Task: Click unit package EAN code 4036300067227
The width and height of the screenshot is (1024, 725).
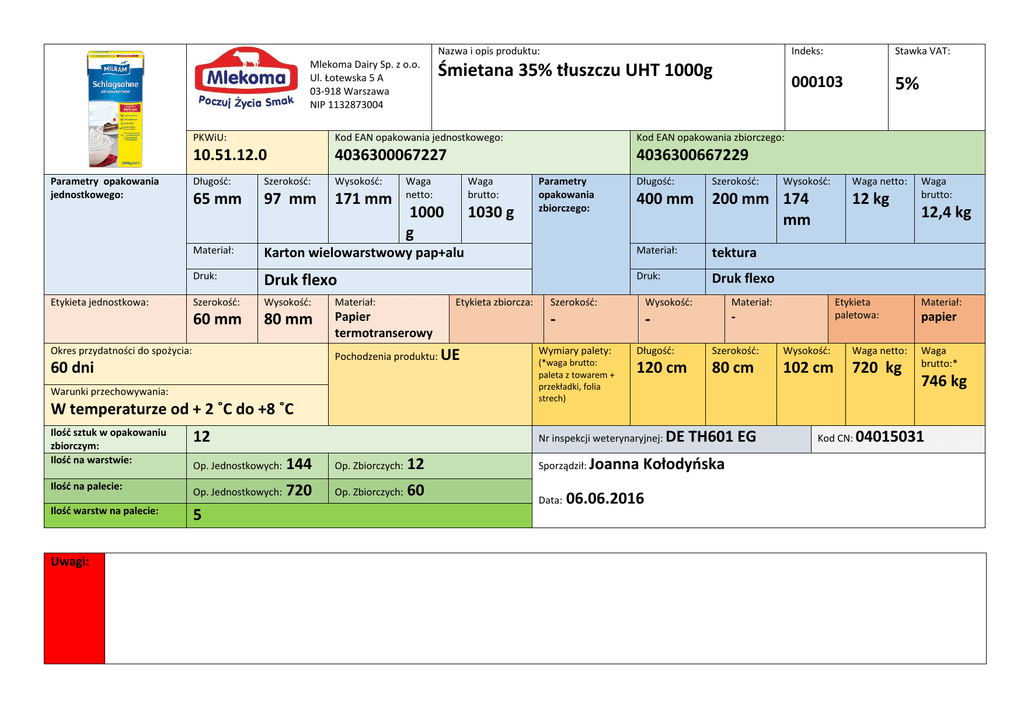Action: [391, 155]
